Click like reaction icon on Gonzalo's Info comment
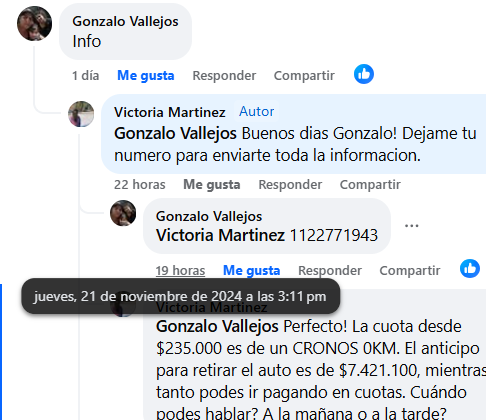Image resolution: width=486 pixels, height=420 pixels. click(x=364, y=74)
